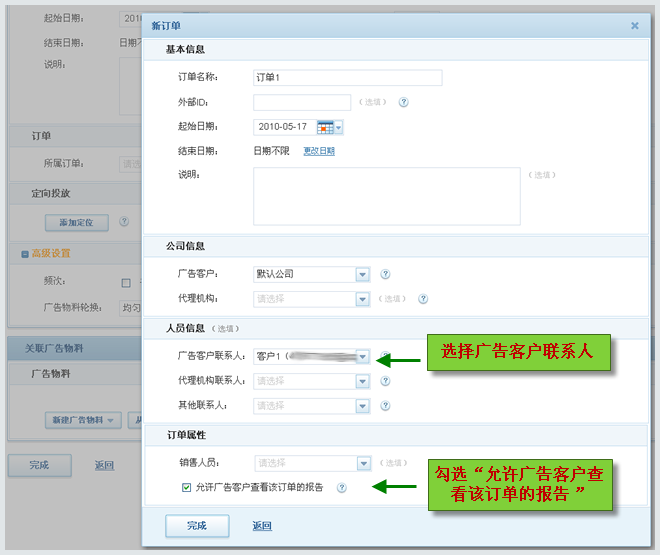
Task: Click help icon beside 其他联系人 dropdown
Action: [x=385, y=406]
